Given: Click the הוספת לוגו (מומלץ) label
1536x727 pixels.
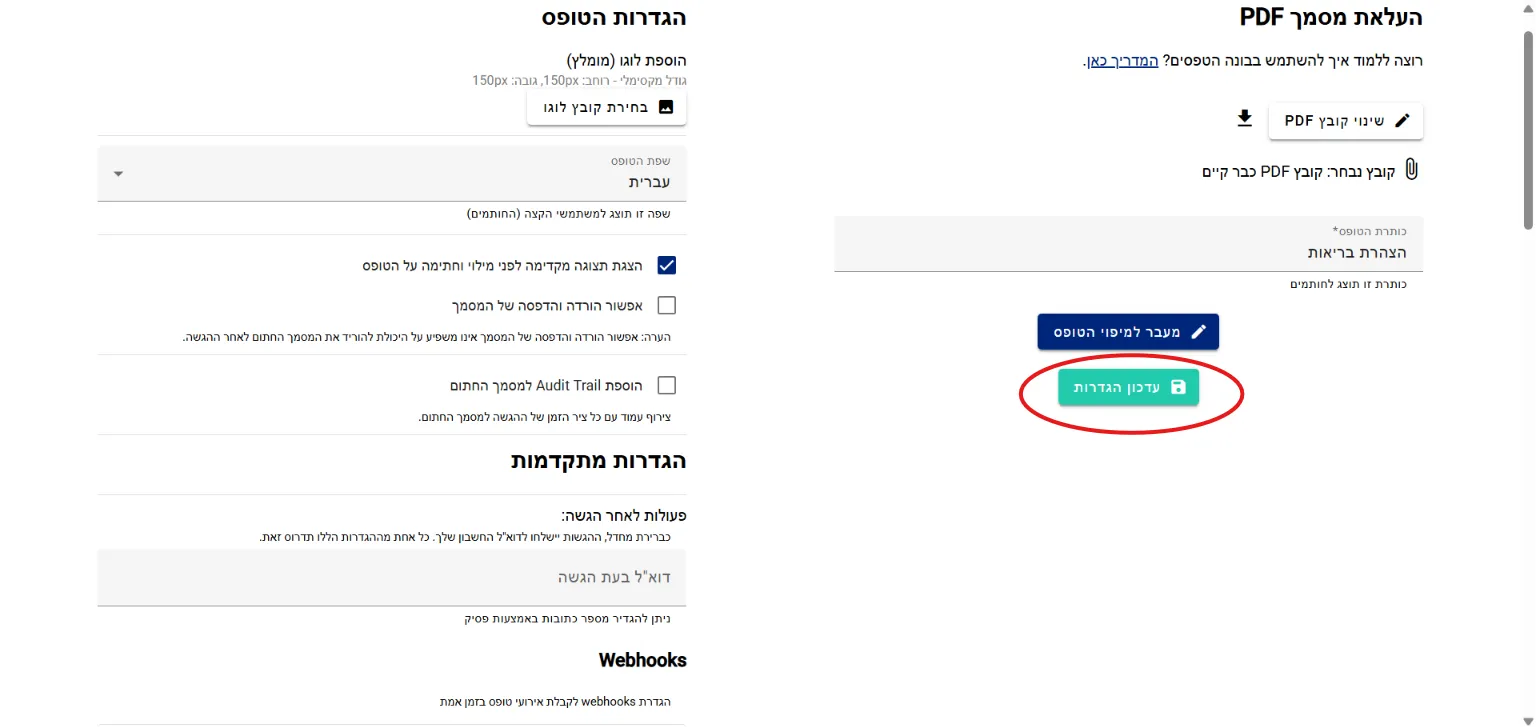Looking at the screenshot, I should (x=627, y=60).
